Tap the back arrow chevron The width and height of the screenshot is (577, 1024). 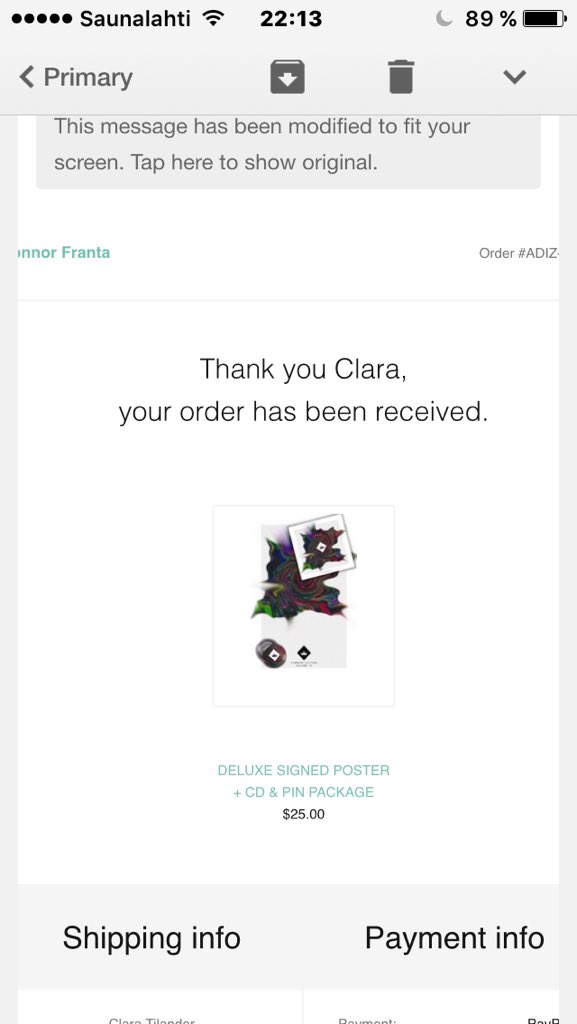click(x=26, y=77)
